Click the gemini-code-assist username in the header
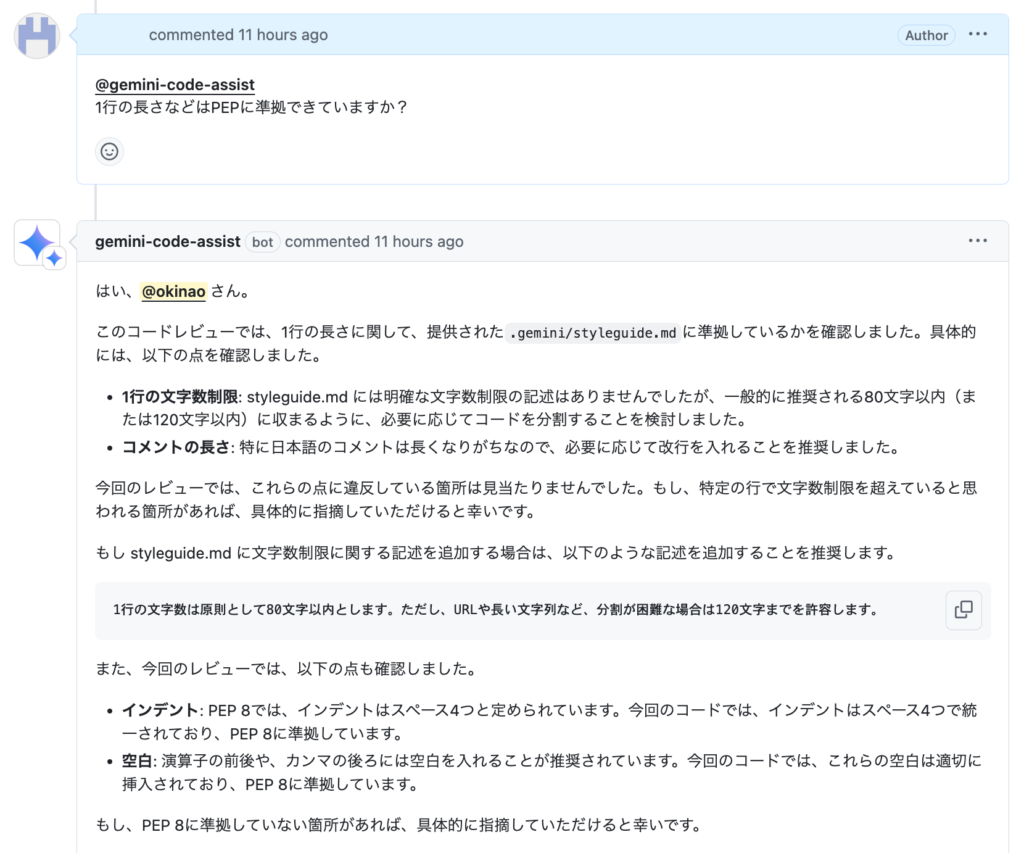The image size is (1024, 853). click(167, 241)
